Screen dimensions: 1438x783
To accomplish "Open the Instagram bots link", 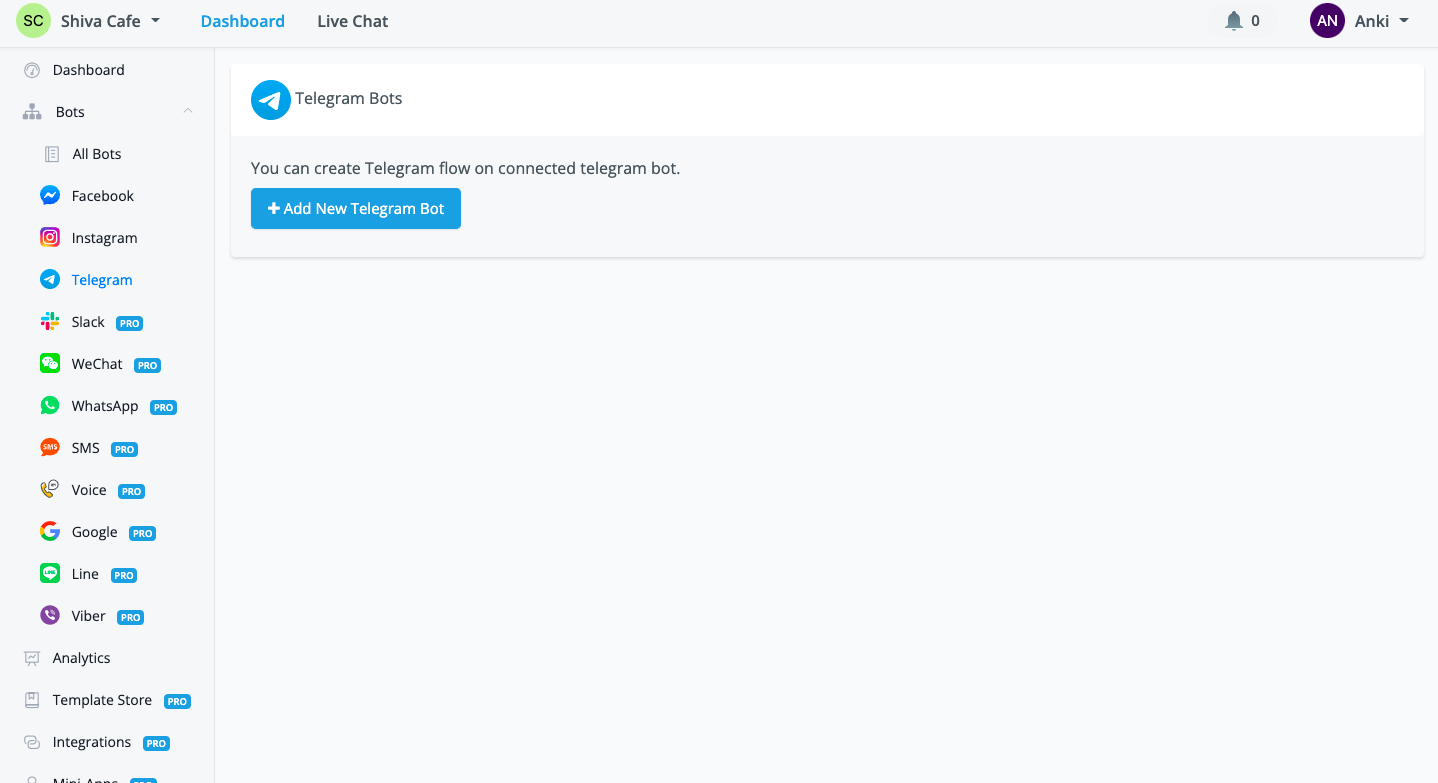I will (x=107, y=238).
